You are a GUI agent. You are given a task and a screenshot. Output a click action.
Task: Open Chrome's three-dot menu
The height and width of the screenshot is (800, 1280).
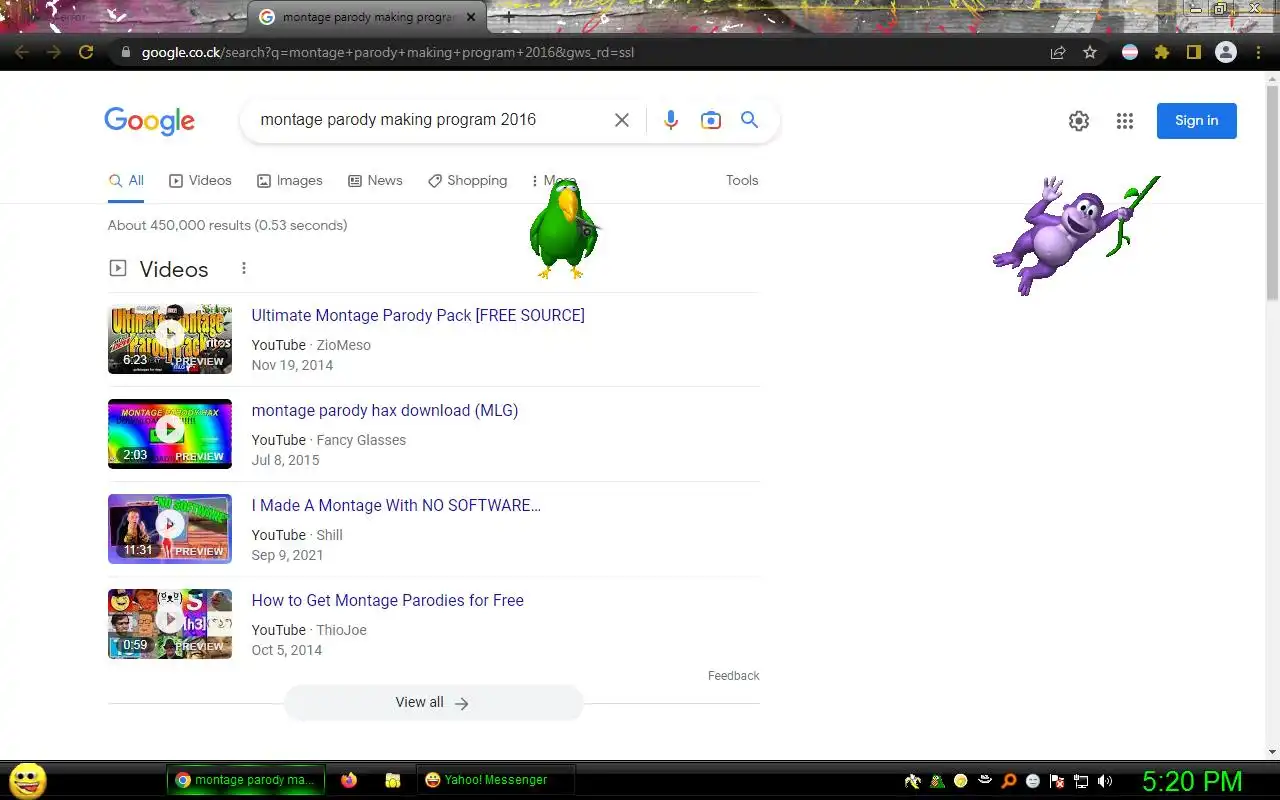1259,52
